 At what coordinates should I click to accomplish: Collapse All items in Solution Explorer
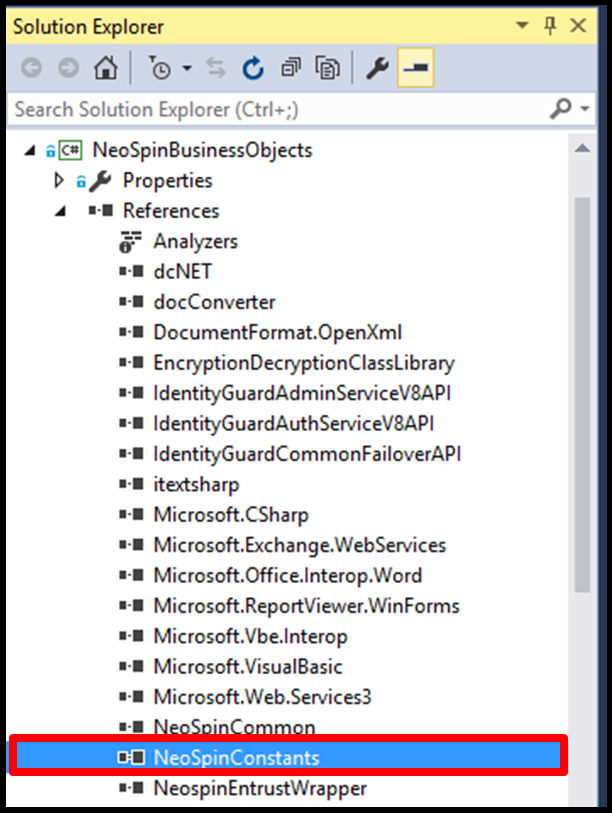(290, 67)
